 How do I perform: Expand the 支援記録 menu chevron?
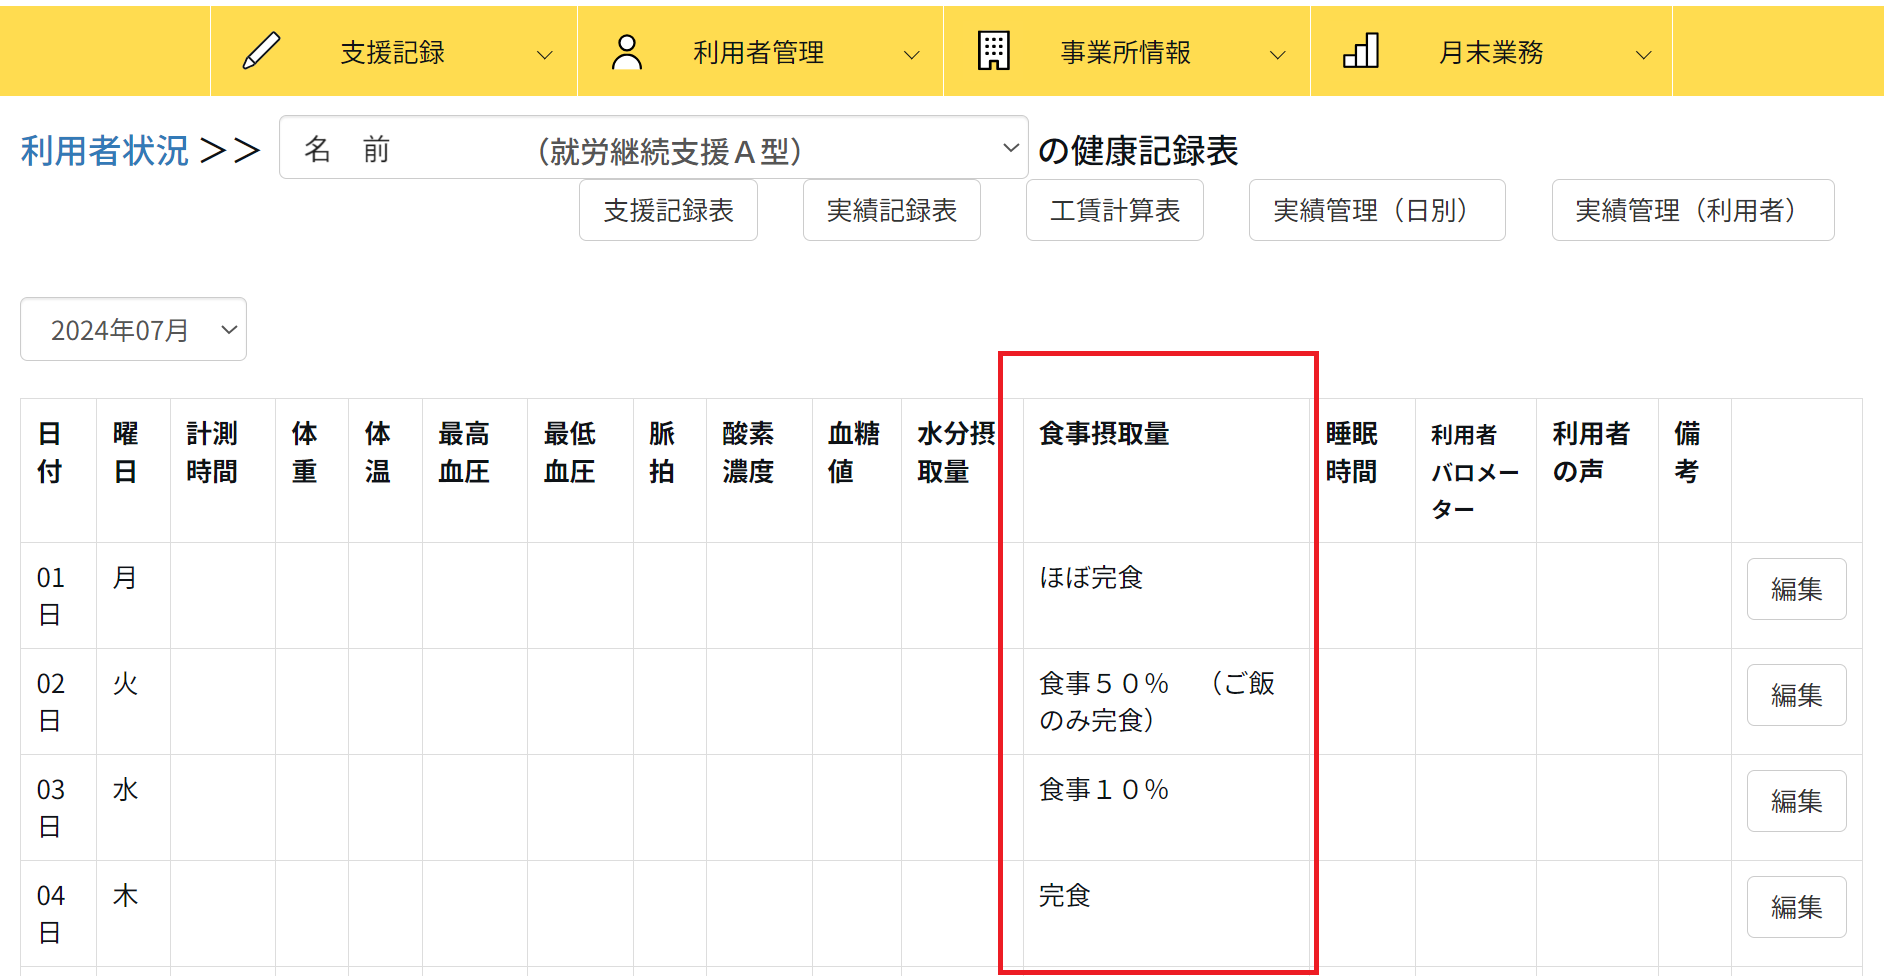point(545,55)
